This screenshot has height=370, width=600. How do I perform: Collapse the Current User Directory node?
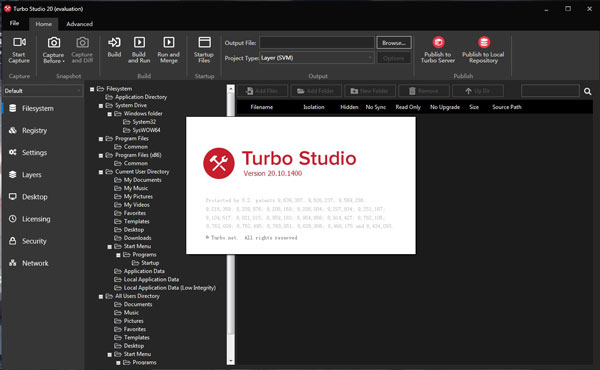click(101, 172)
